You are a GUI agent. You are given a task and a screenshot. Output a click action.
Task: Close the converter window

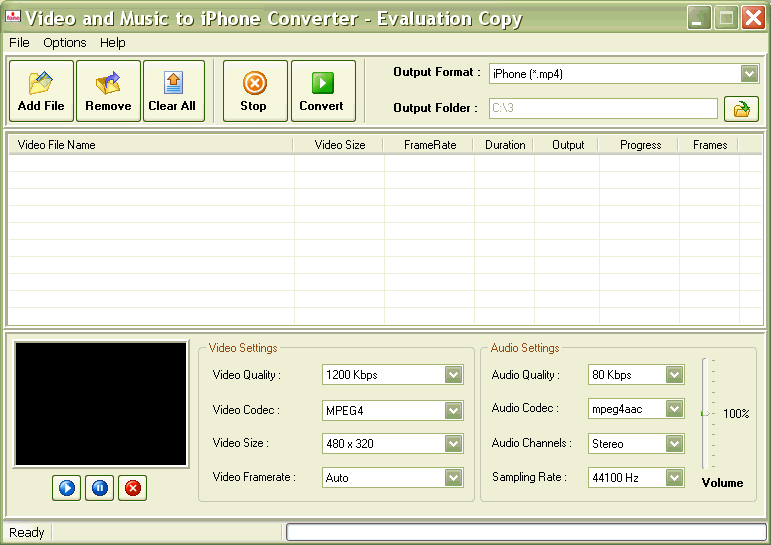753,18
